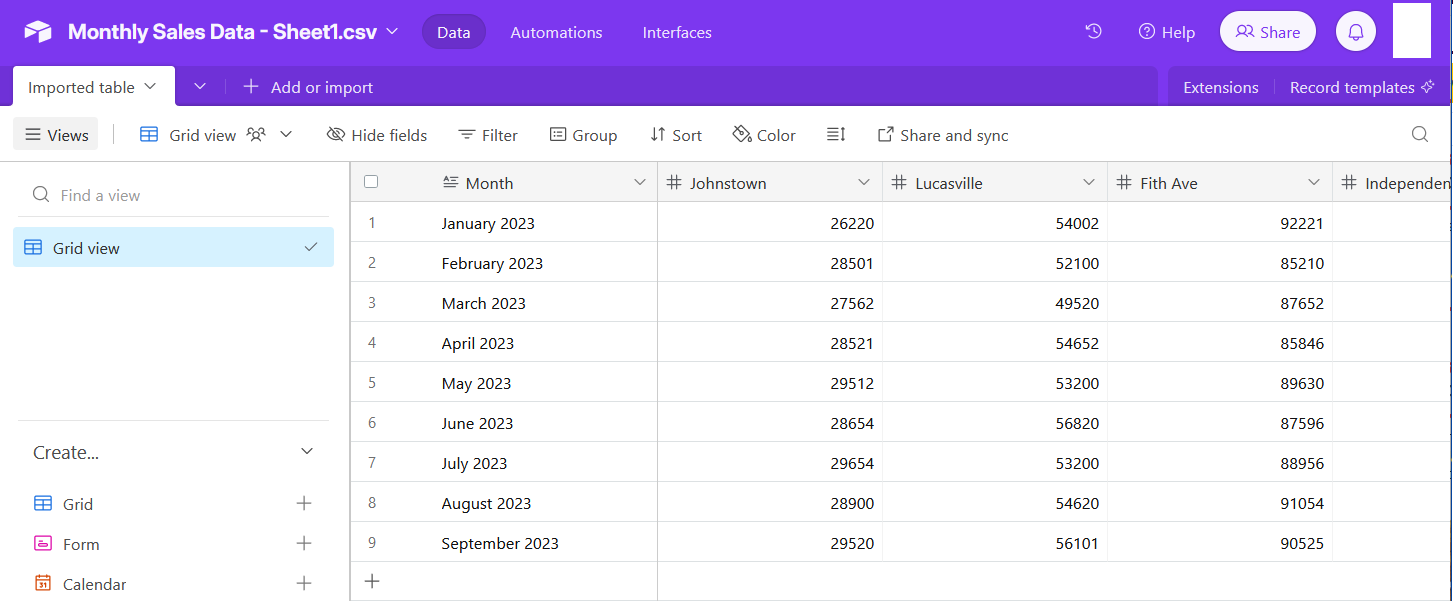Click the row height adjustment icon
Screen dimensions: 1453x601
(836, 135)
